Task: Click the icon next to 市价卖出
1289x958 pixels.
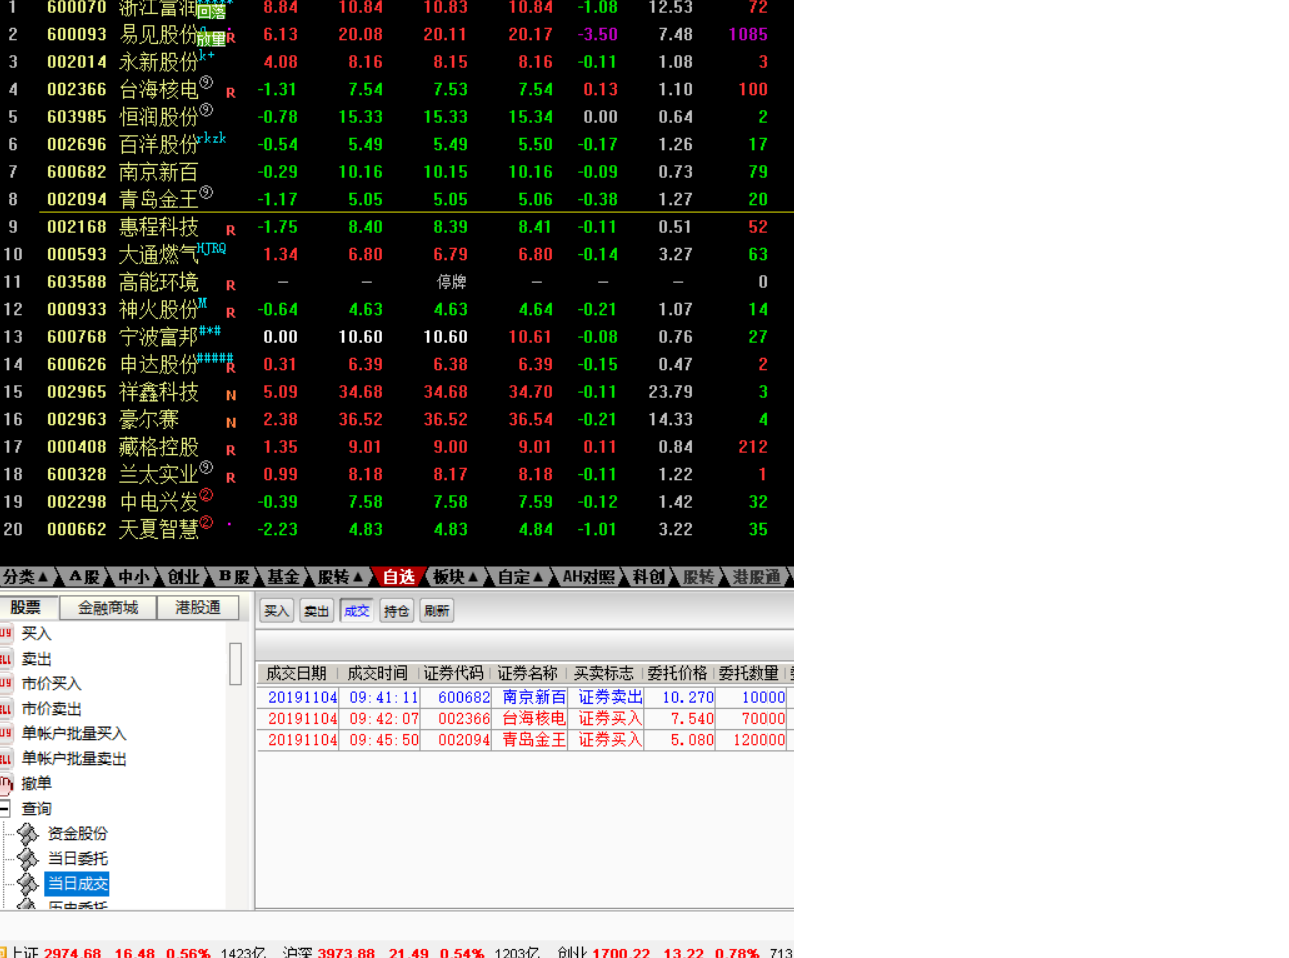Action: (x=5, y=709)
